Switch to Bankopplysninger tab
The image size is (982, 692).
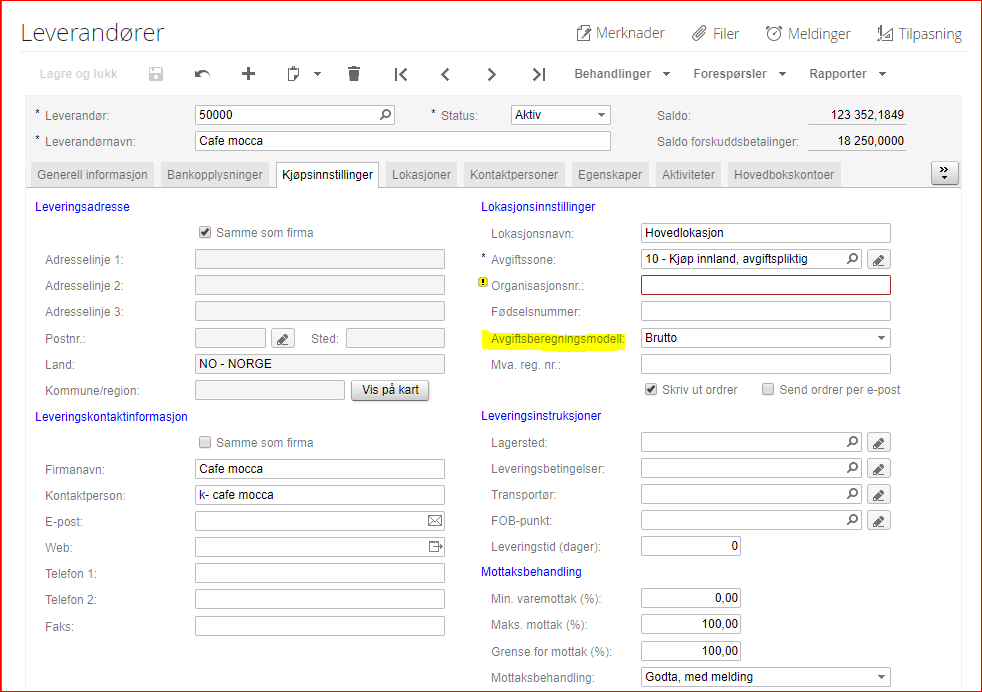point(214,174)
